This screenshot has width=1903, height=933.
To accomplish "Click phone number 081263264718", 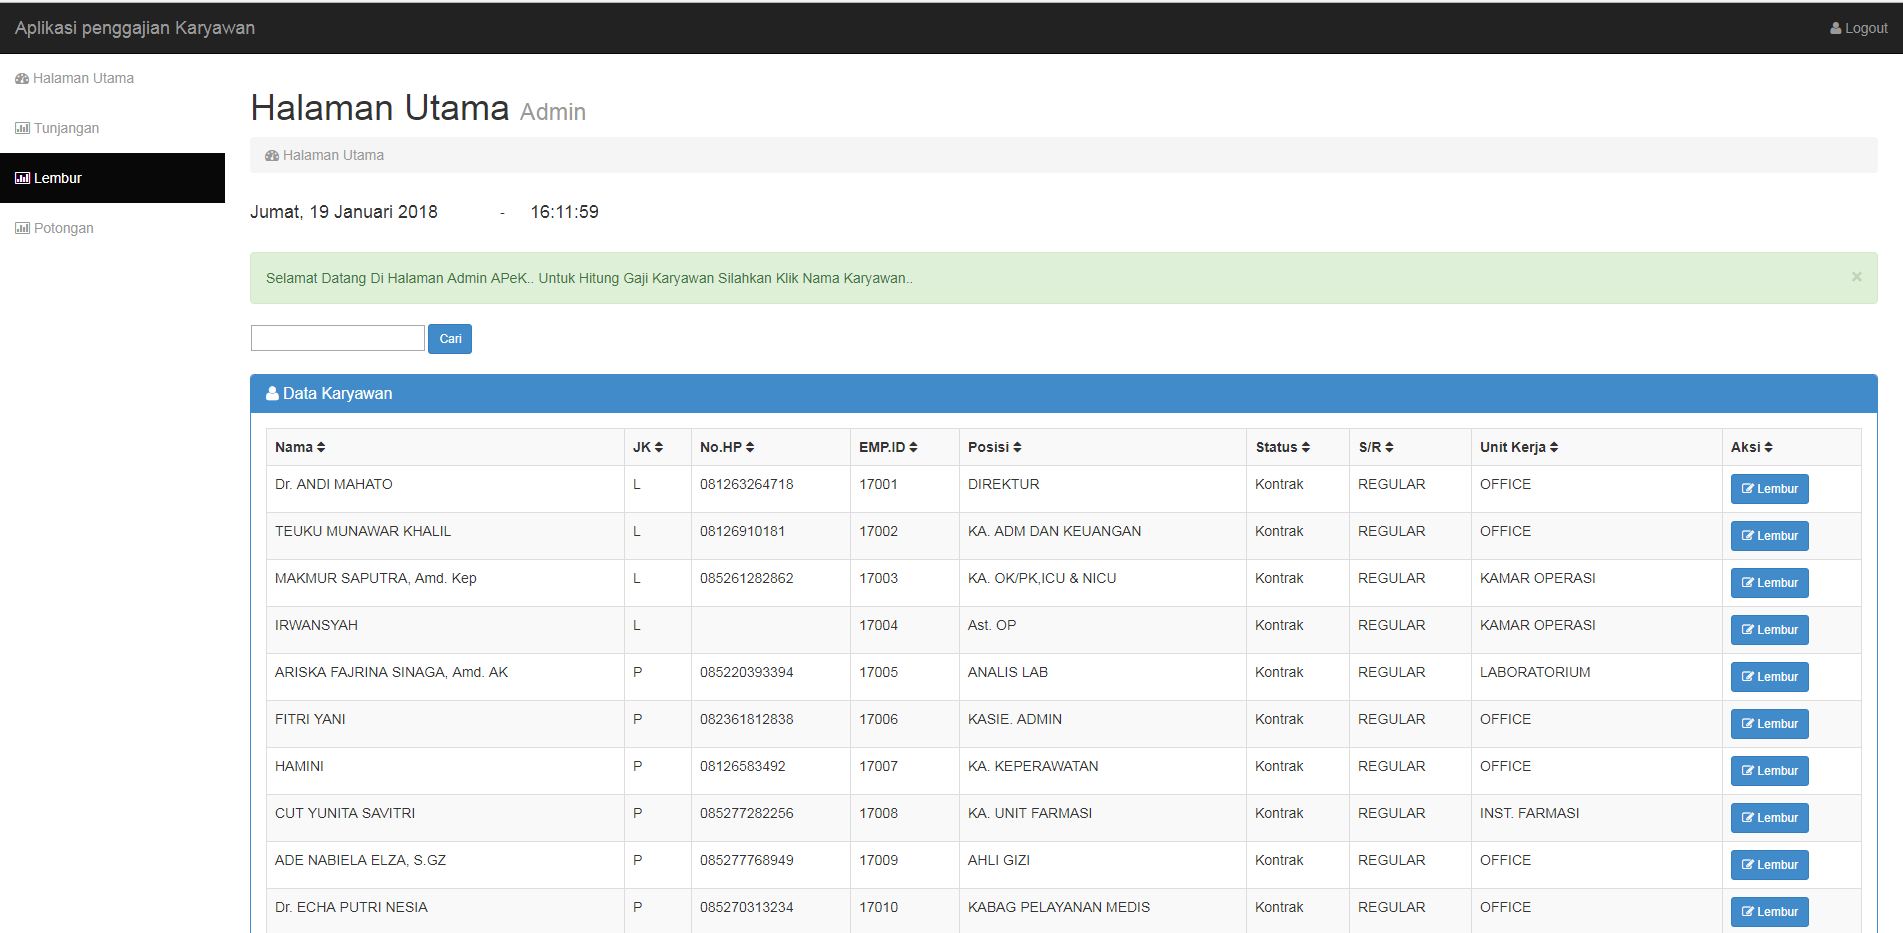I will pyautogui.click(x=747, y=484).
